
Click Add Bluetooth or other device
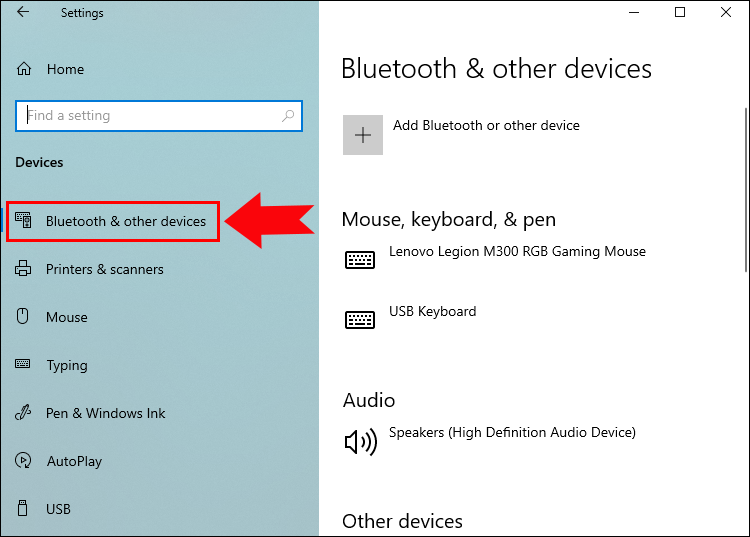point(486,126)
